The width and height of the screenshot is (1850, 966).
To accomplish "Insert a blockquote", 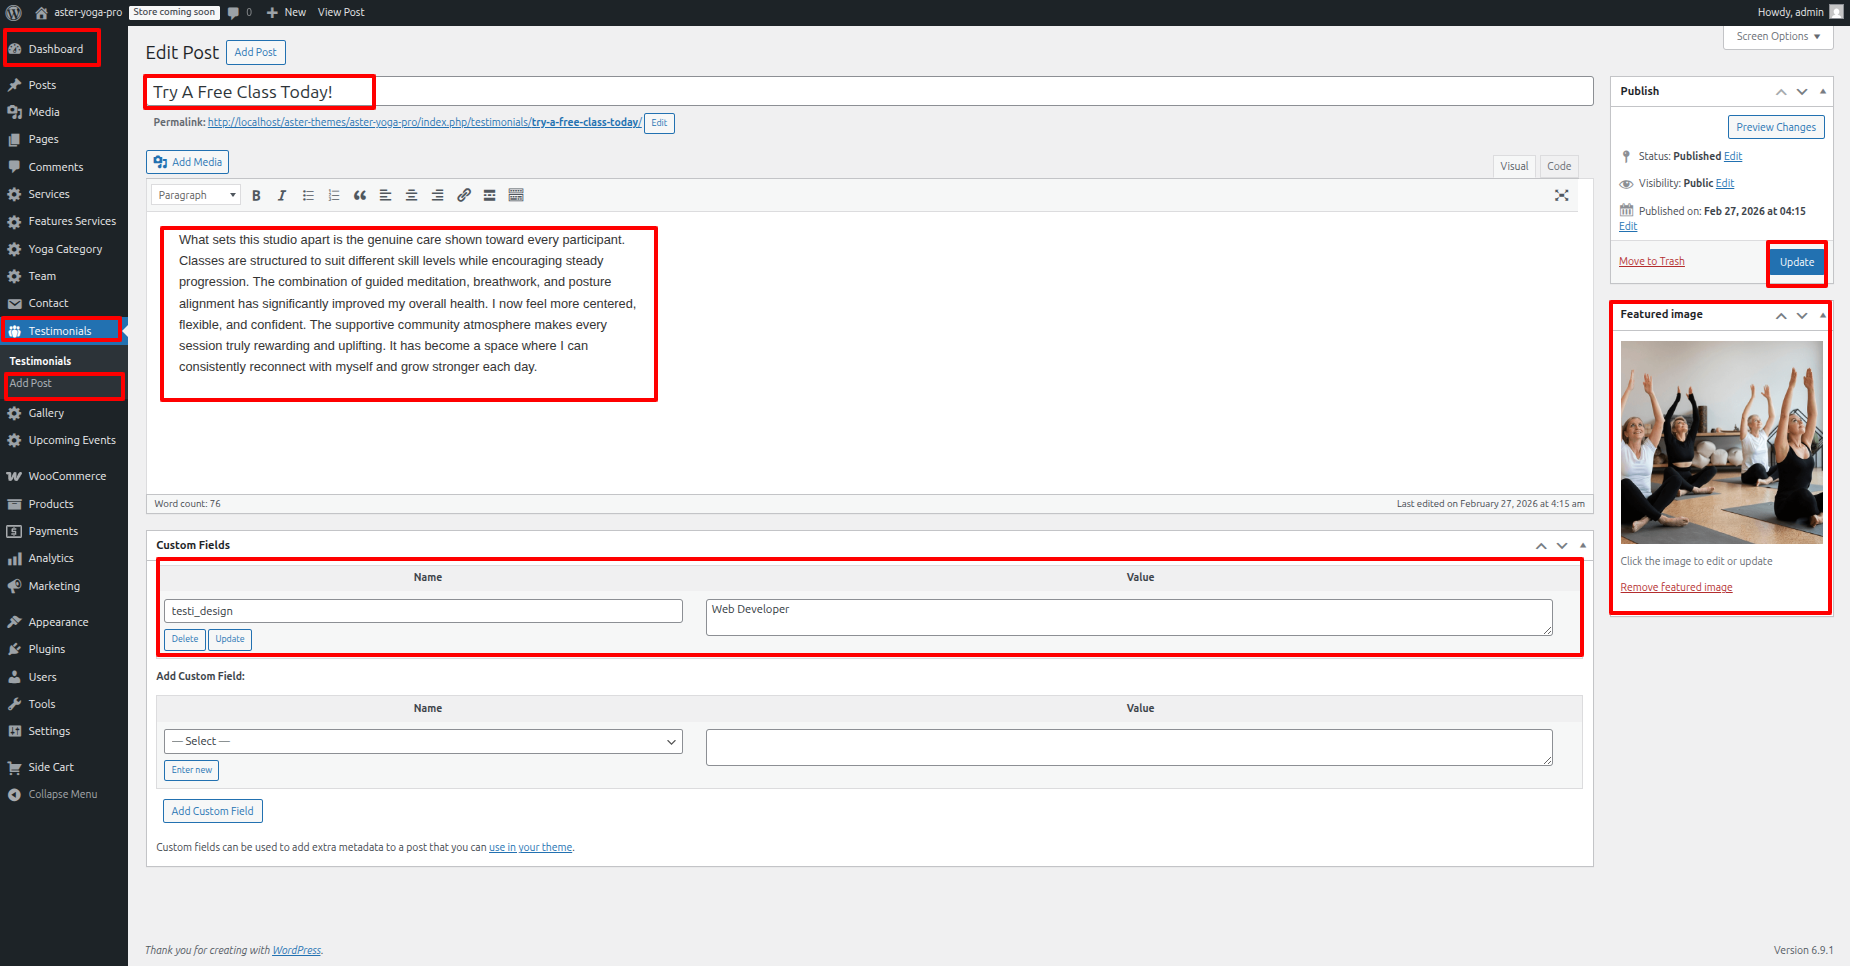I will click(360, 196).
